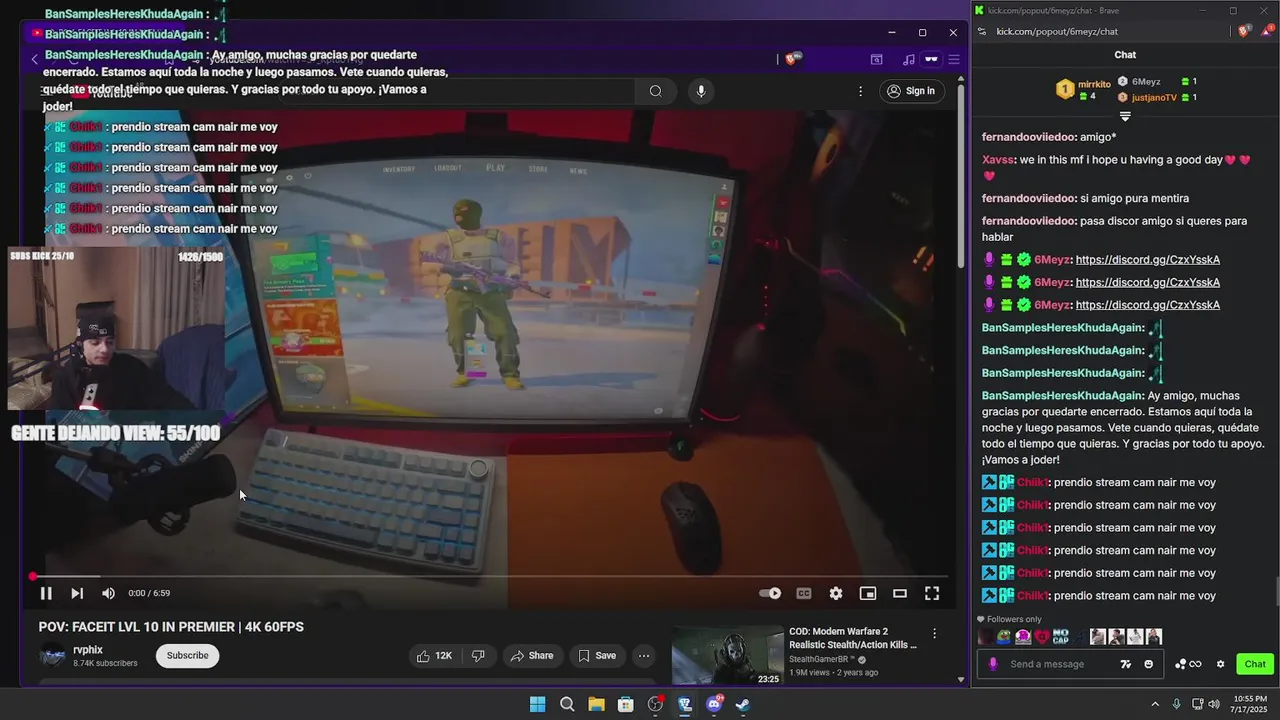Expand the chat leaderboard chevron
Viewport: 1280px width, 720px height.
coord(1125,117)
